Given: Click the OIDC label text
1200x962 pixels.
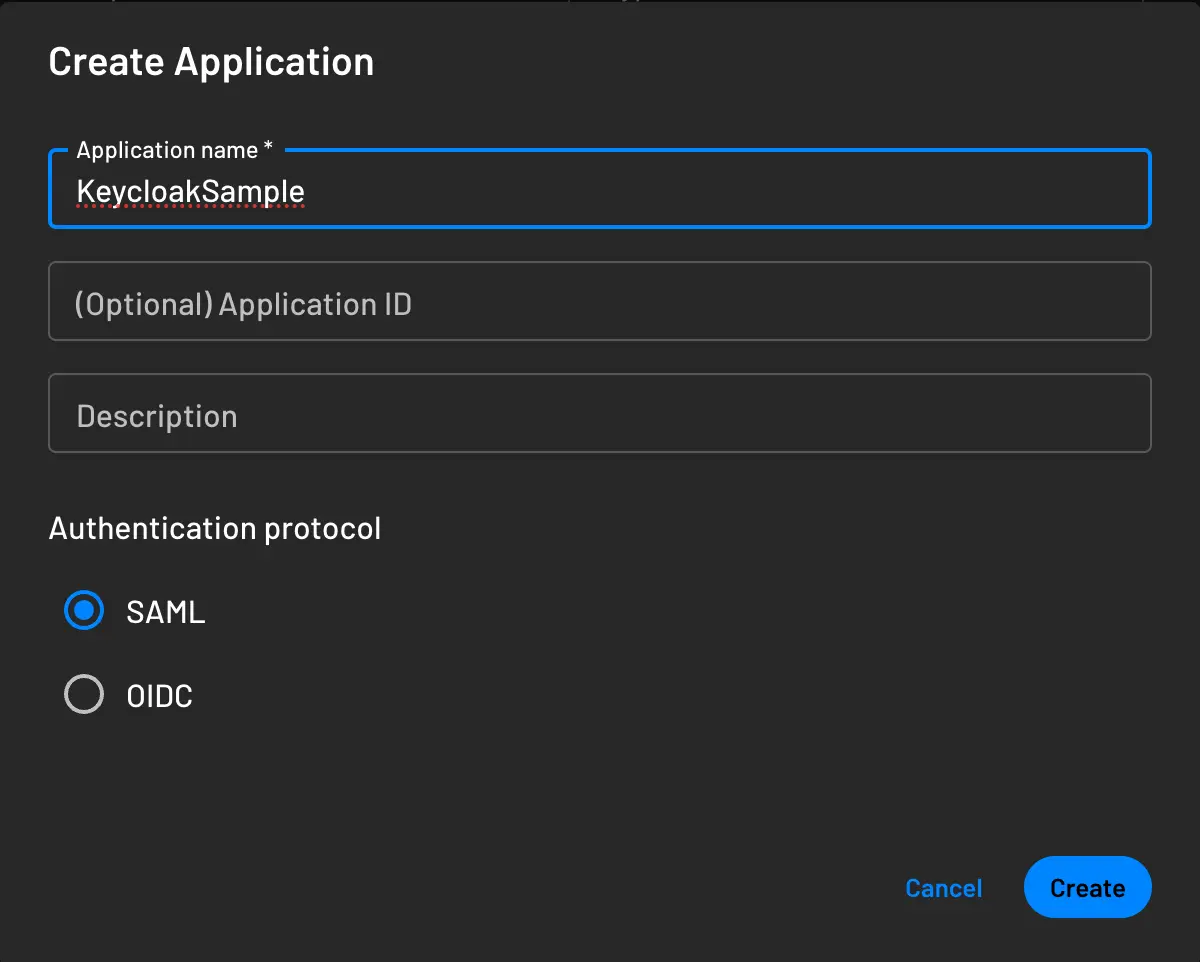Looking at the screenshot, I should (158, 694).
